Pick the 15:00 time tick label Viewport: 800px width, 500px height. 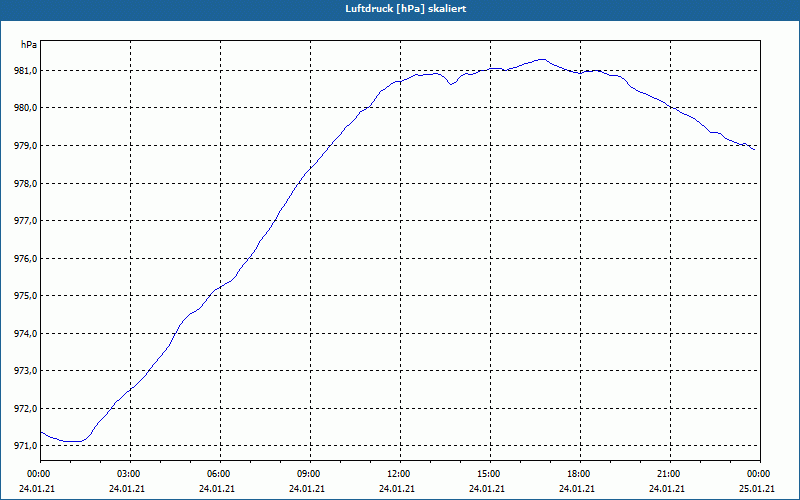(490, 474)
